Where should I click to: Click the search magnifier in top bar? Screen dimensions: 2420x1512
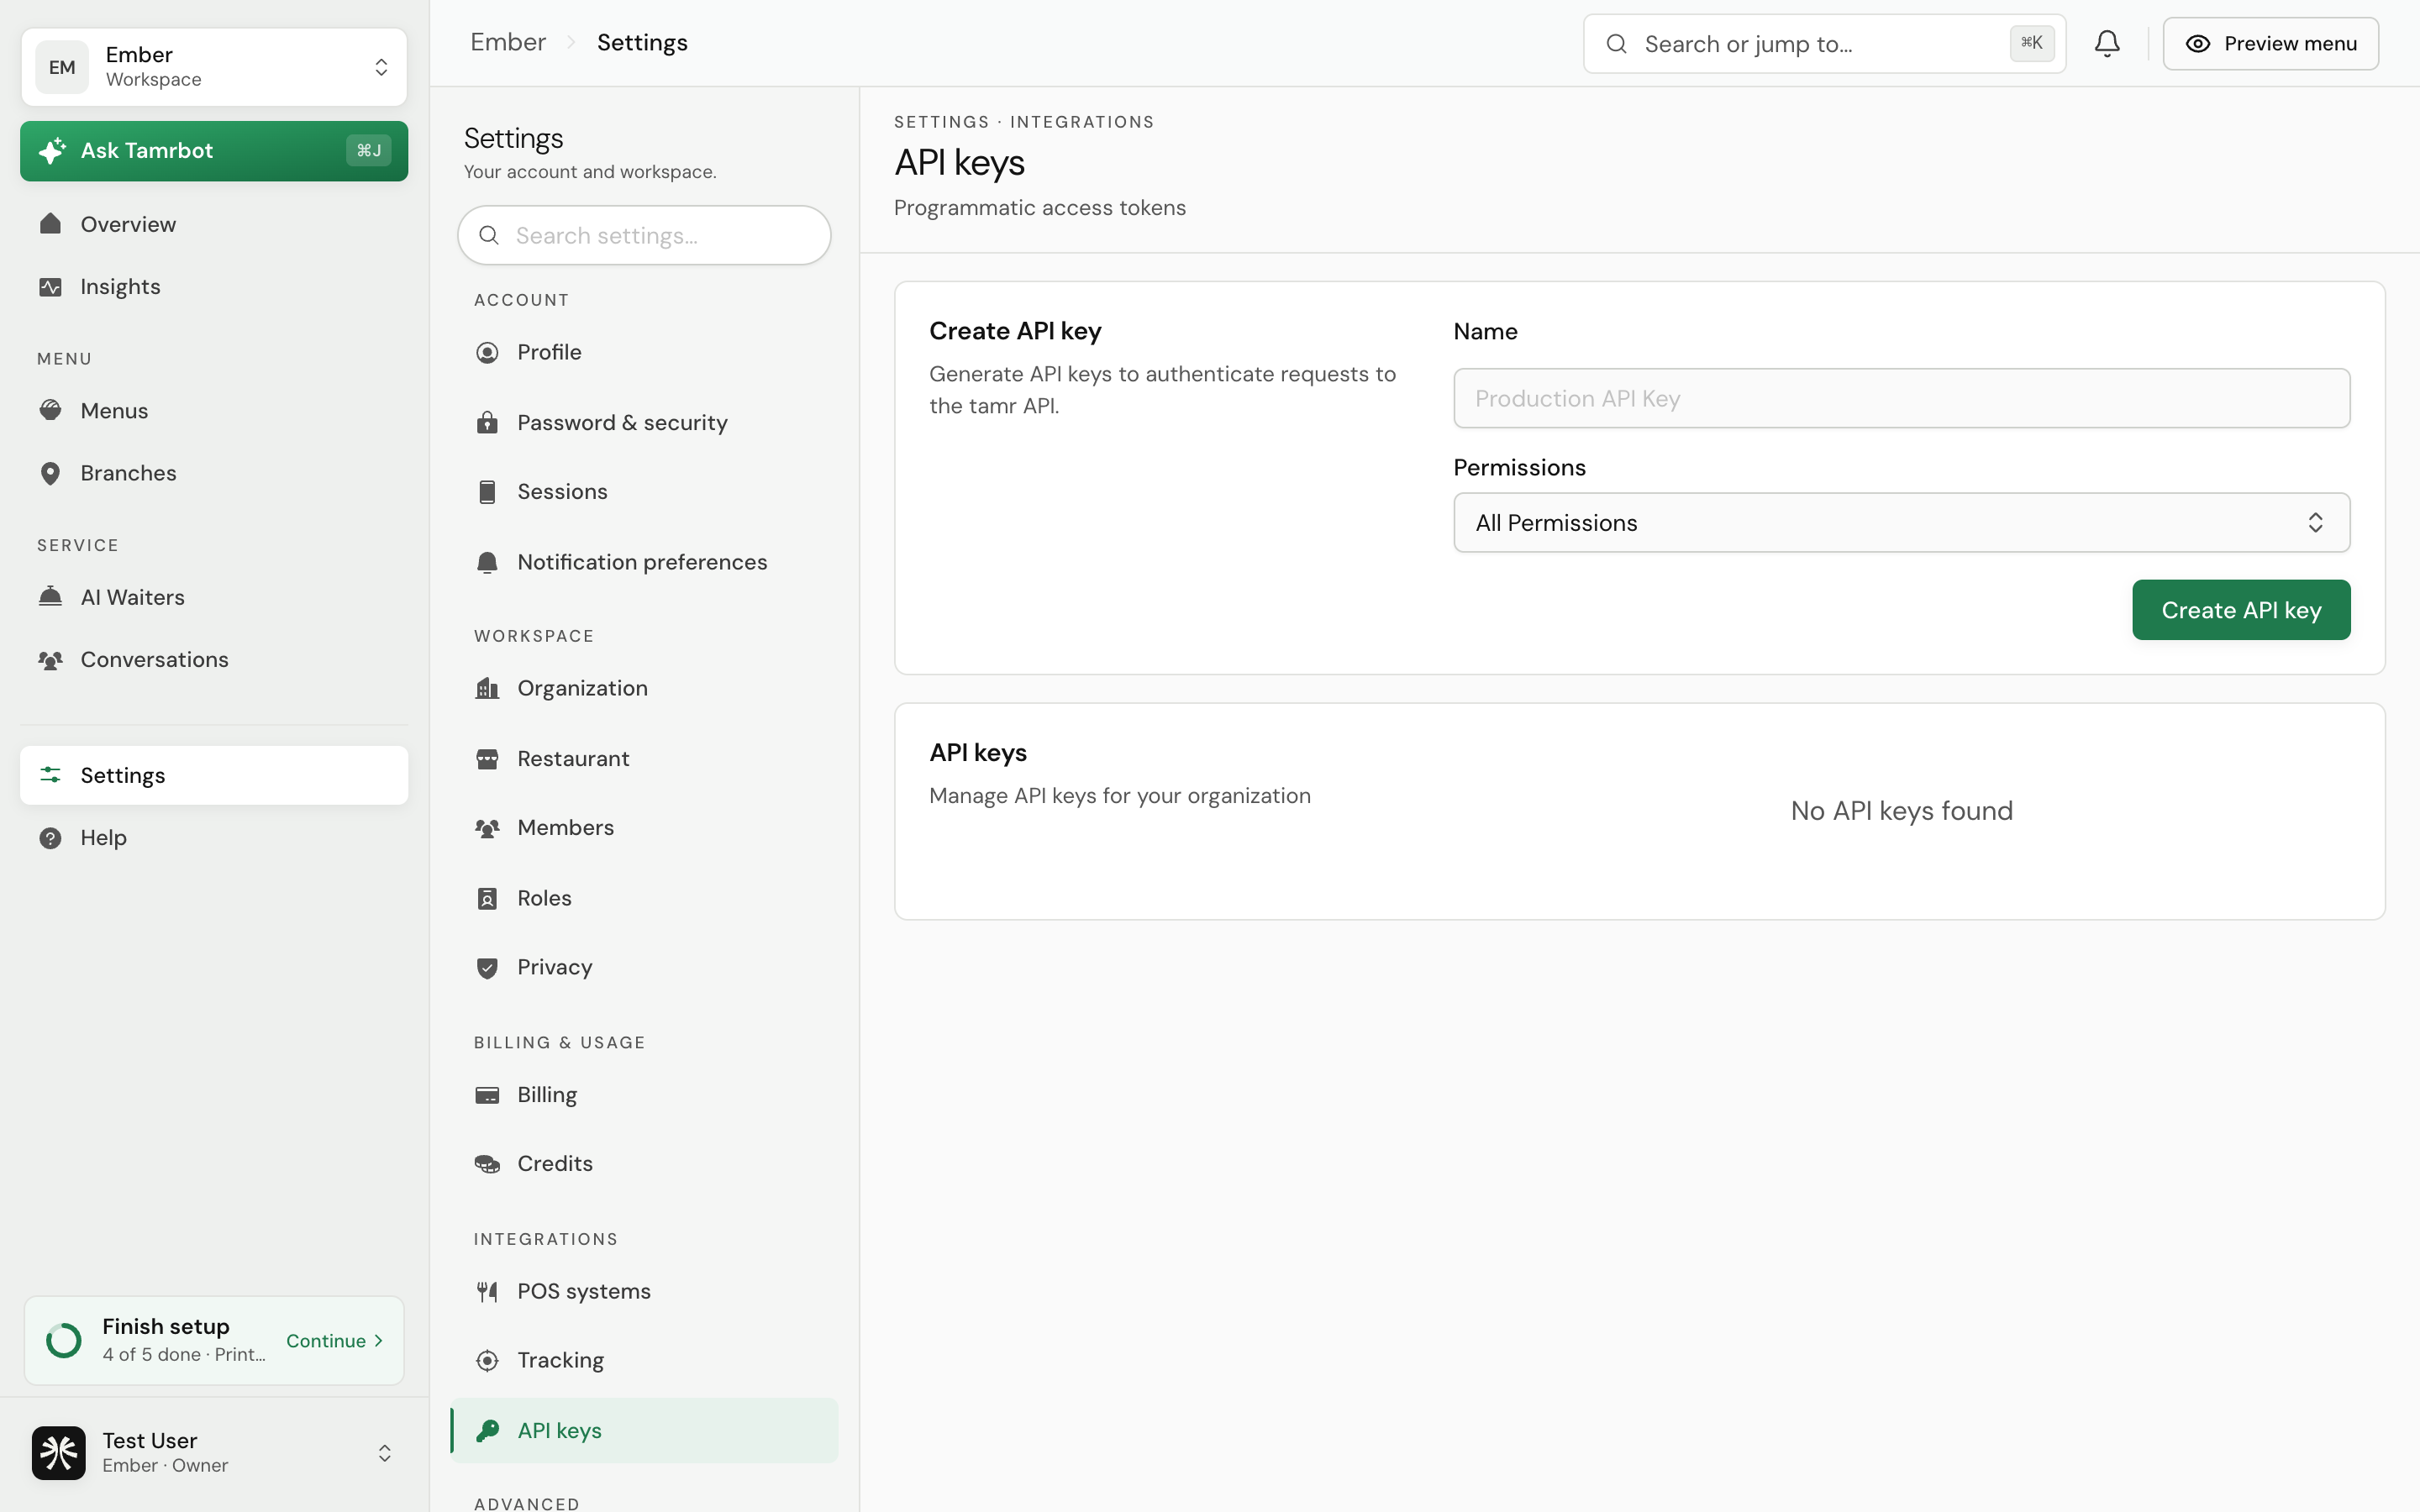[x=1616, y=44]
